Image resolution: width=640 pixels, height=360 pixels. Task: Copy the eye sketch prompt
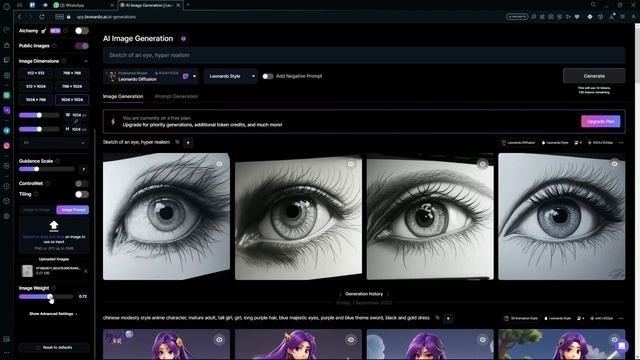coord(177,142)
